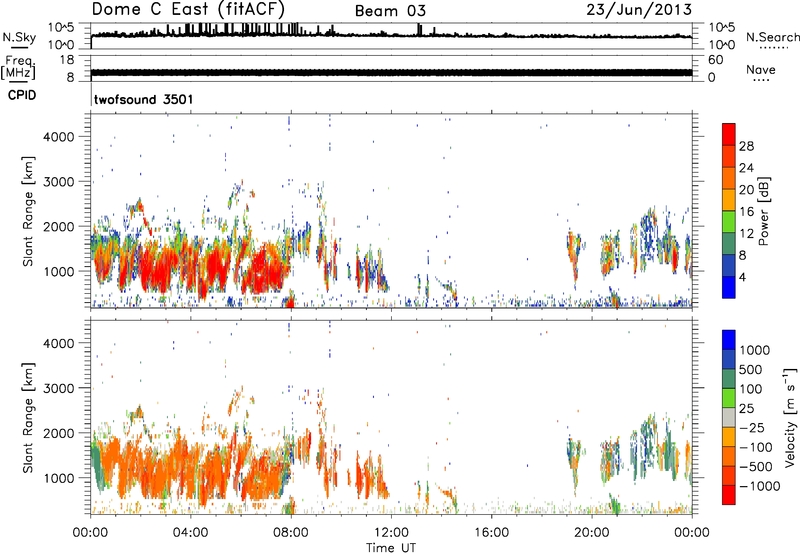Pick the red top segment of Power color bar
The image size is (800, 554).
click(x=729, y=135)
